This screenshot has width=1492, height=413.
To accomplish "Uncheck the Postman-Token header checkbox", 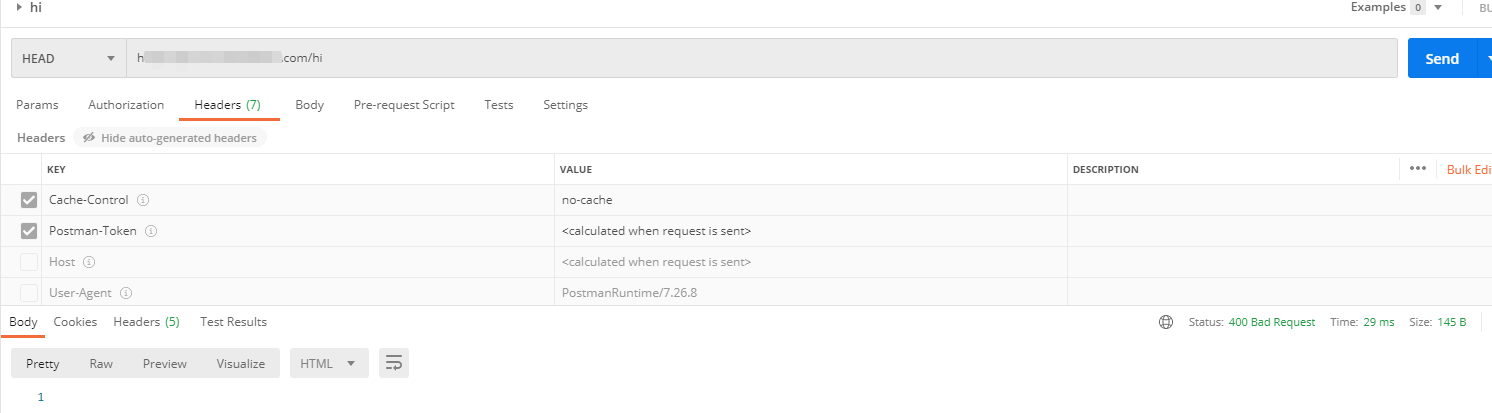I will [x=29, y=231].
